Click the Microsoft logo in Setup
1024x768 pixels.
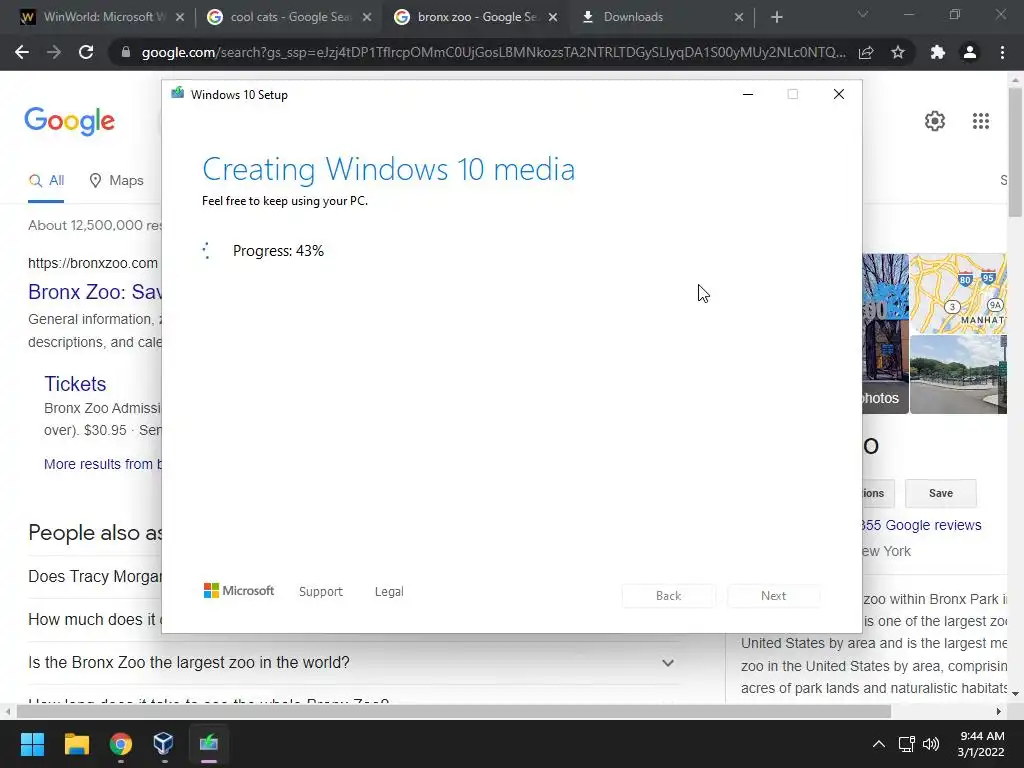(239, 591)
